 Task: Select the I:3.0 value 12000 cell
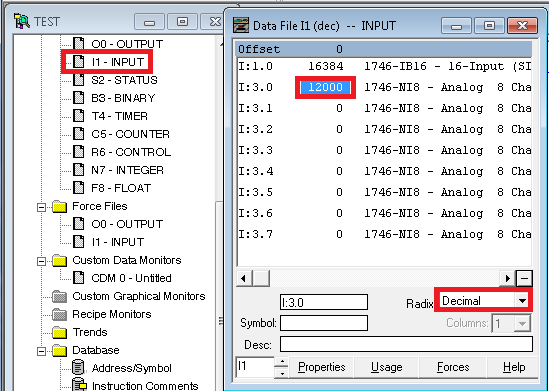(x=325, y=87)
